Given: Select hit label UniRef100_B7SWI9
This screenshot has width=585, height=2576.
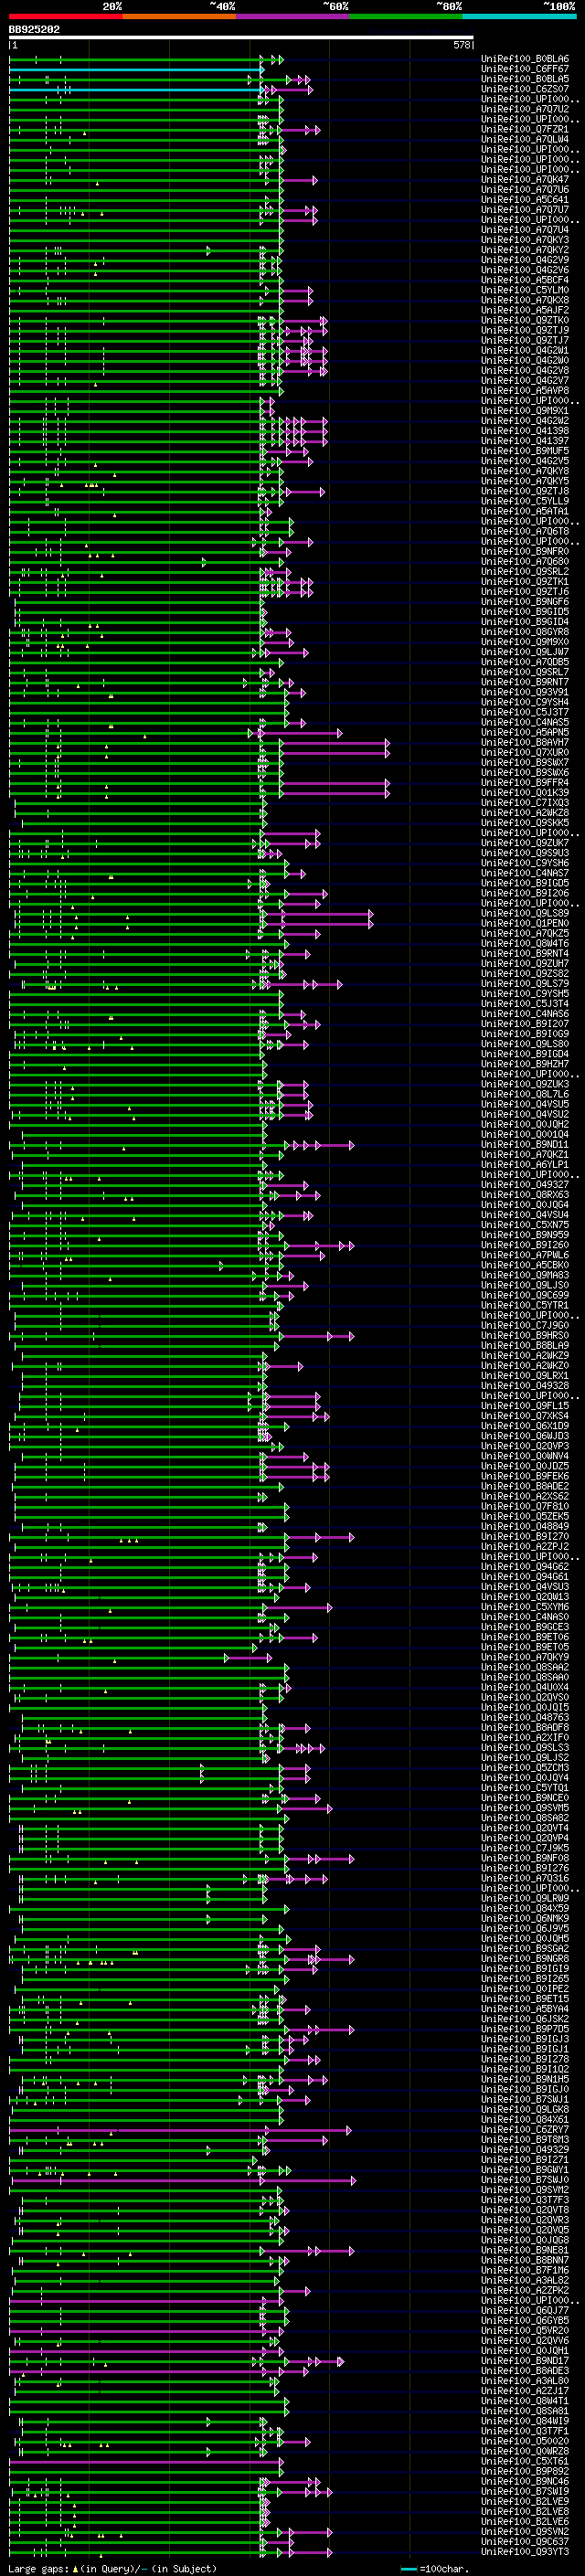Looking at the screenshot, I should 525,2490.
